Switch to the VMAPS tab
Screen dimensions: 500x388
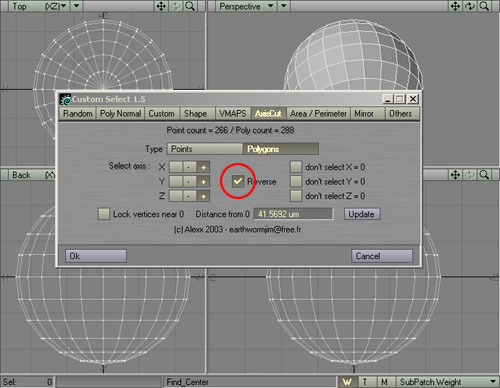[233, 114]
